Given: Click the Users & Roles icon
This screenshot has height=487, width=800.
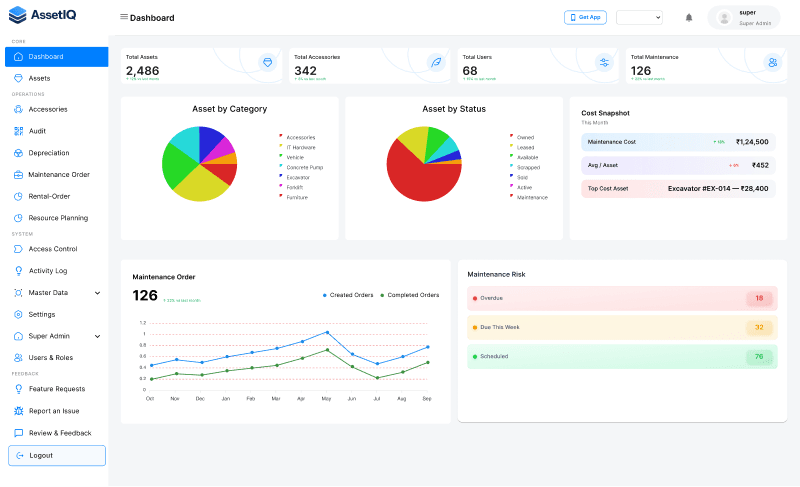Looking at the screenshot, I should (x=18, y=357).
